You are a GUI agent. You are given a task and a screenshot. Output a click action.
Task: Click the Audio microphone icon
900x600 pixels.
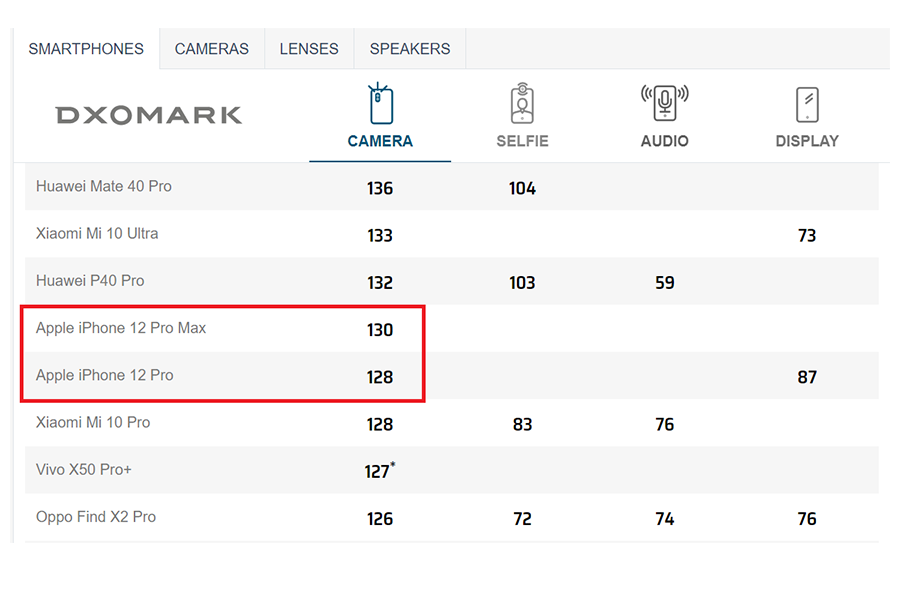[665, 104]
